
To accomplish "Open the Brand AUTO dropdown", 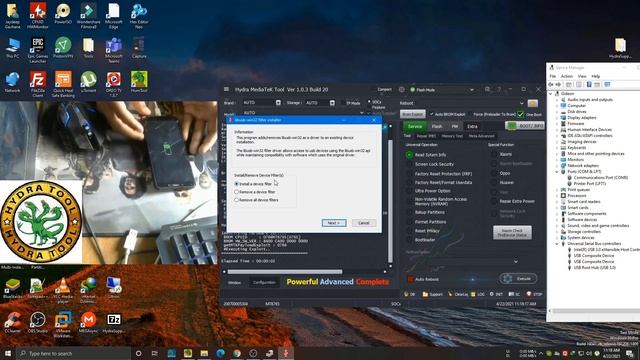I will (x=278, y=102).
